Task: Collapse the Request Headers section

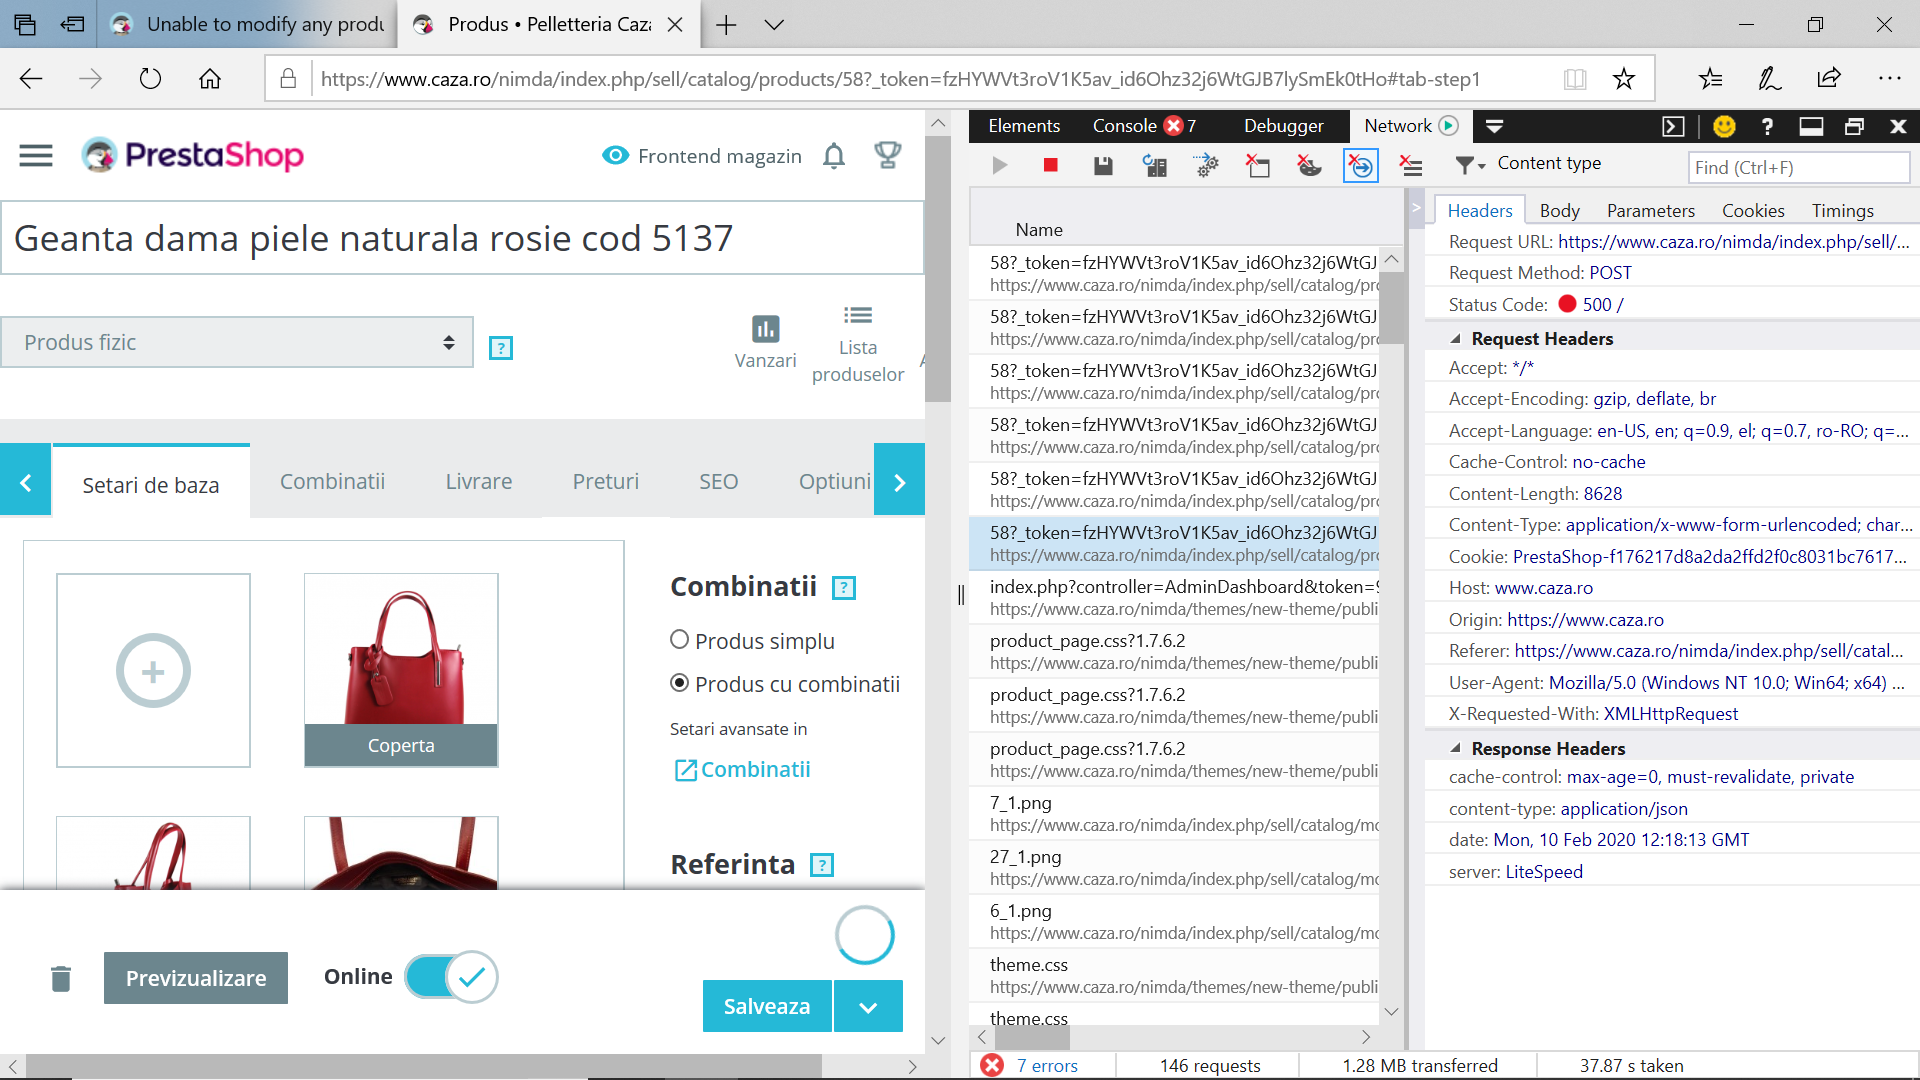Action: click(1456, 339)
